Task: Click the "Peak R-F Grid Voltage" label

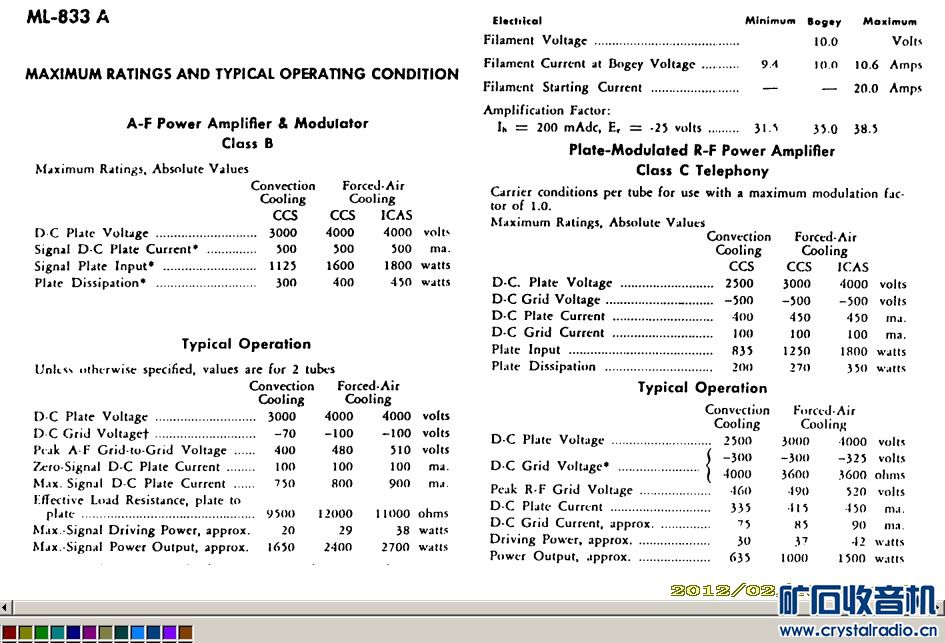Action: point(562,489)
